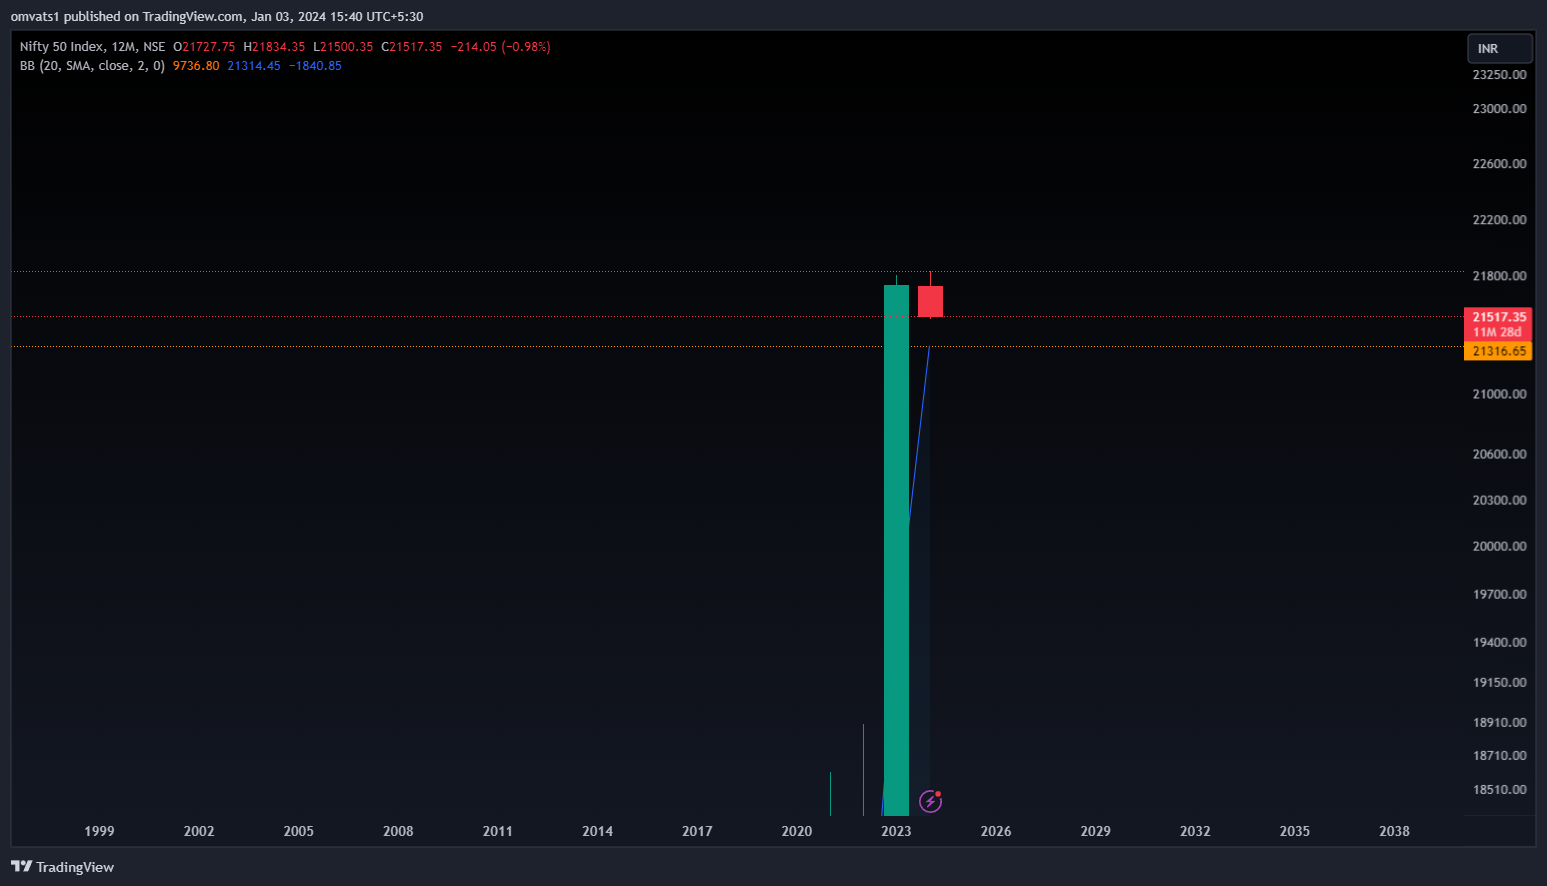Click the BB value 9736.80
1547x886 pixels.
pos(196,66)
